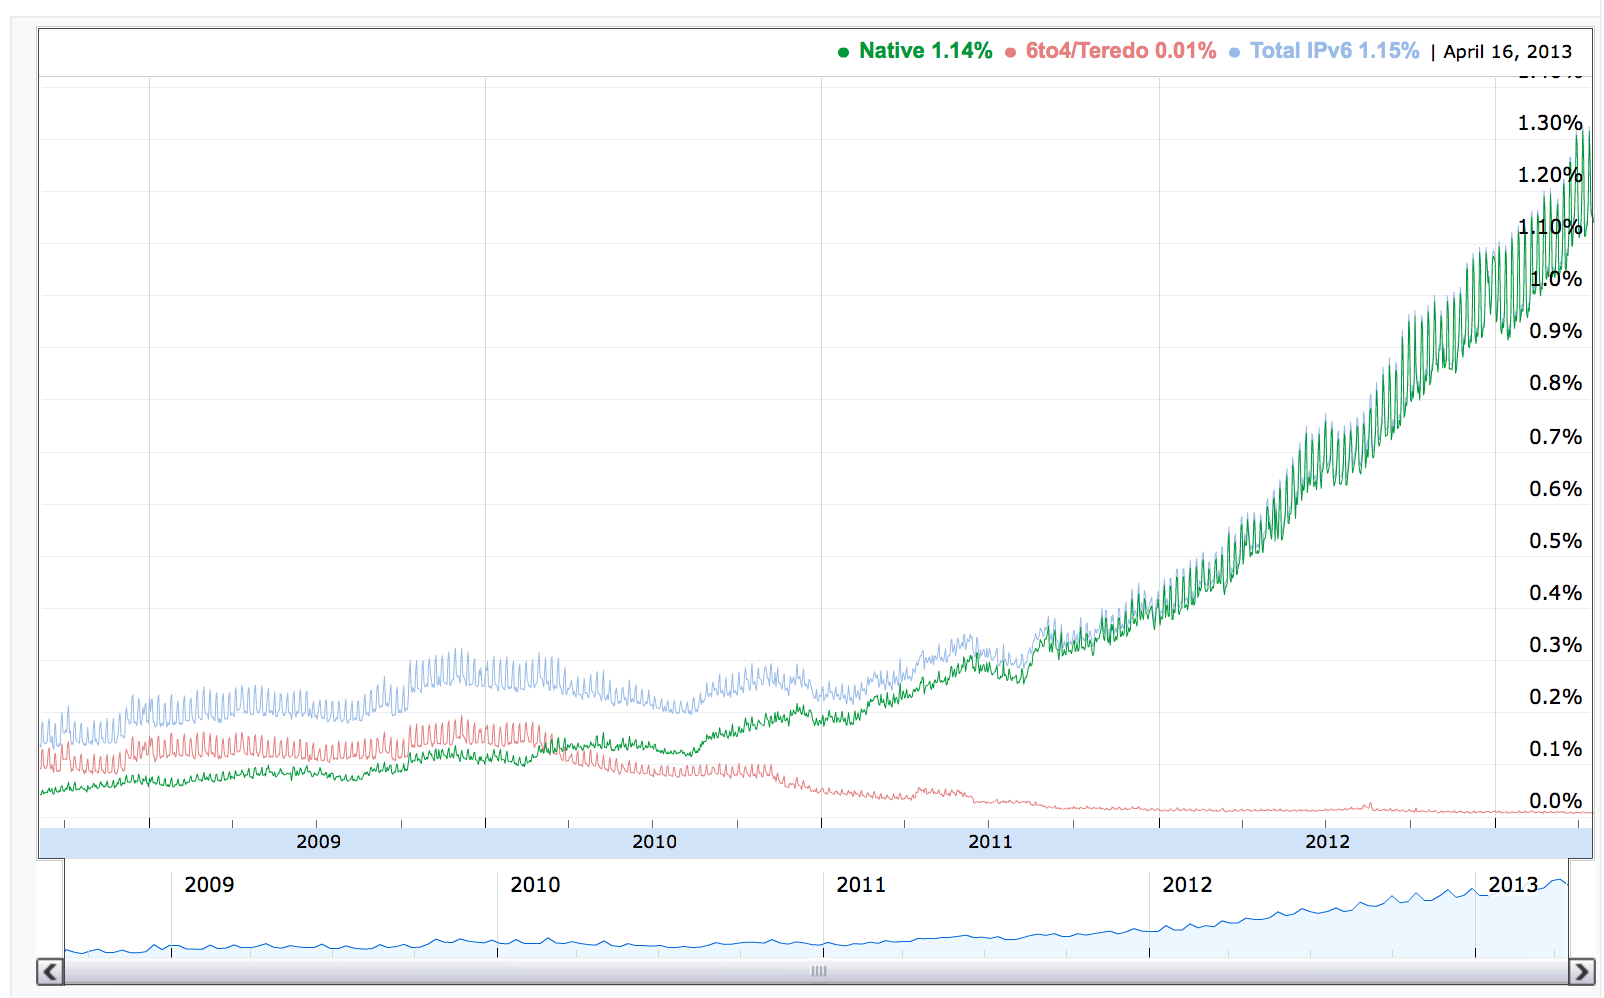Click the left scroll arrow button
1604x998 pixels.
(50, 971)
